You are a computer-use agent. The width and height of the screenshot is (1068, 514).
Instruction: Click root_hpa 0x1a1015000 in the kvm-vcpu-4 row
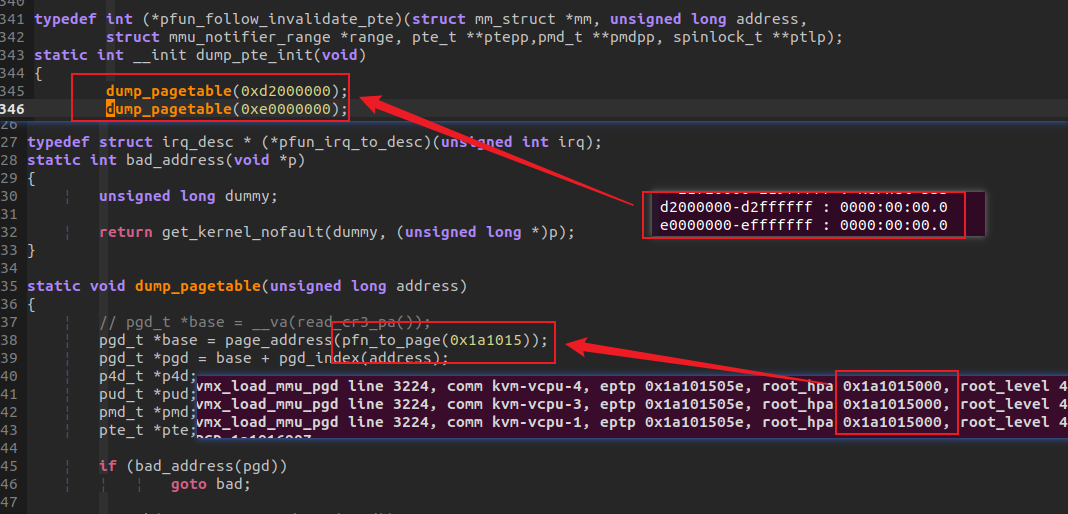855,387
